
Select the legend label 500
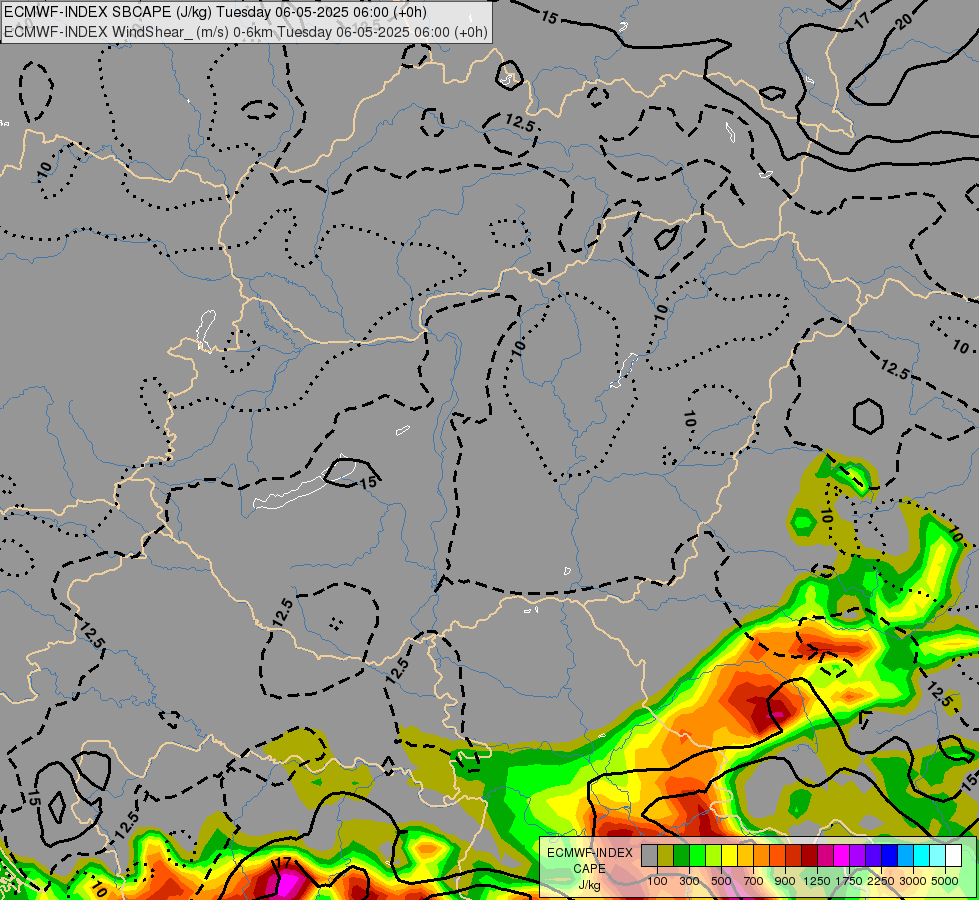(x=721, y=881)
